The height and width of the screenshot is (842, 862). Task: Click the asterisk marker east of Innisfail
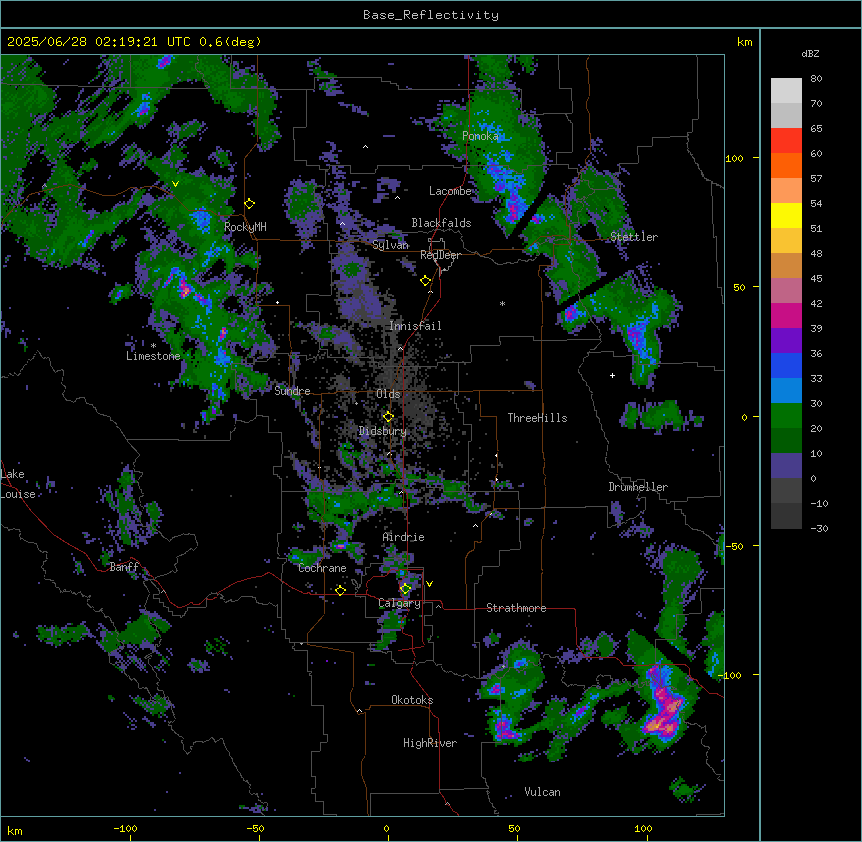[502, 303]
